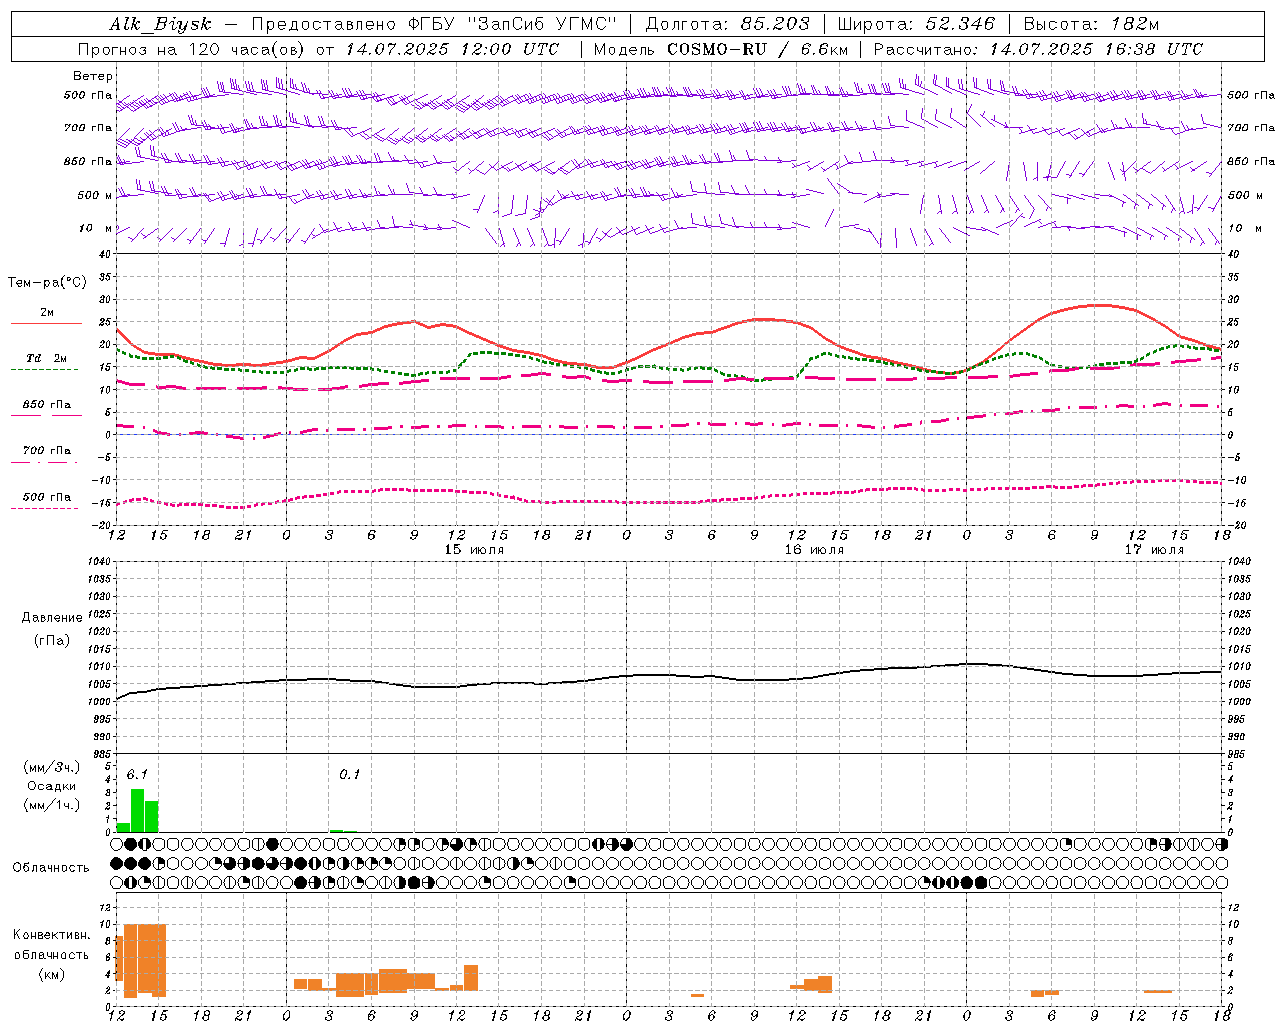Click the pink dotted 500 гПа legend line

point(45,508)
